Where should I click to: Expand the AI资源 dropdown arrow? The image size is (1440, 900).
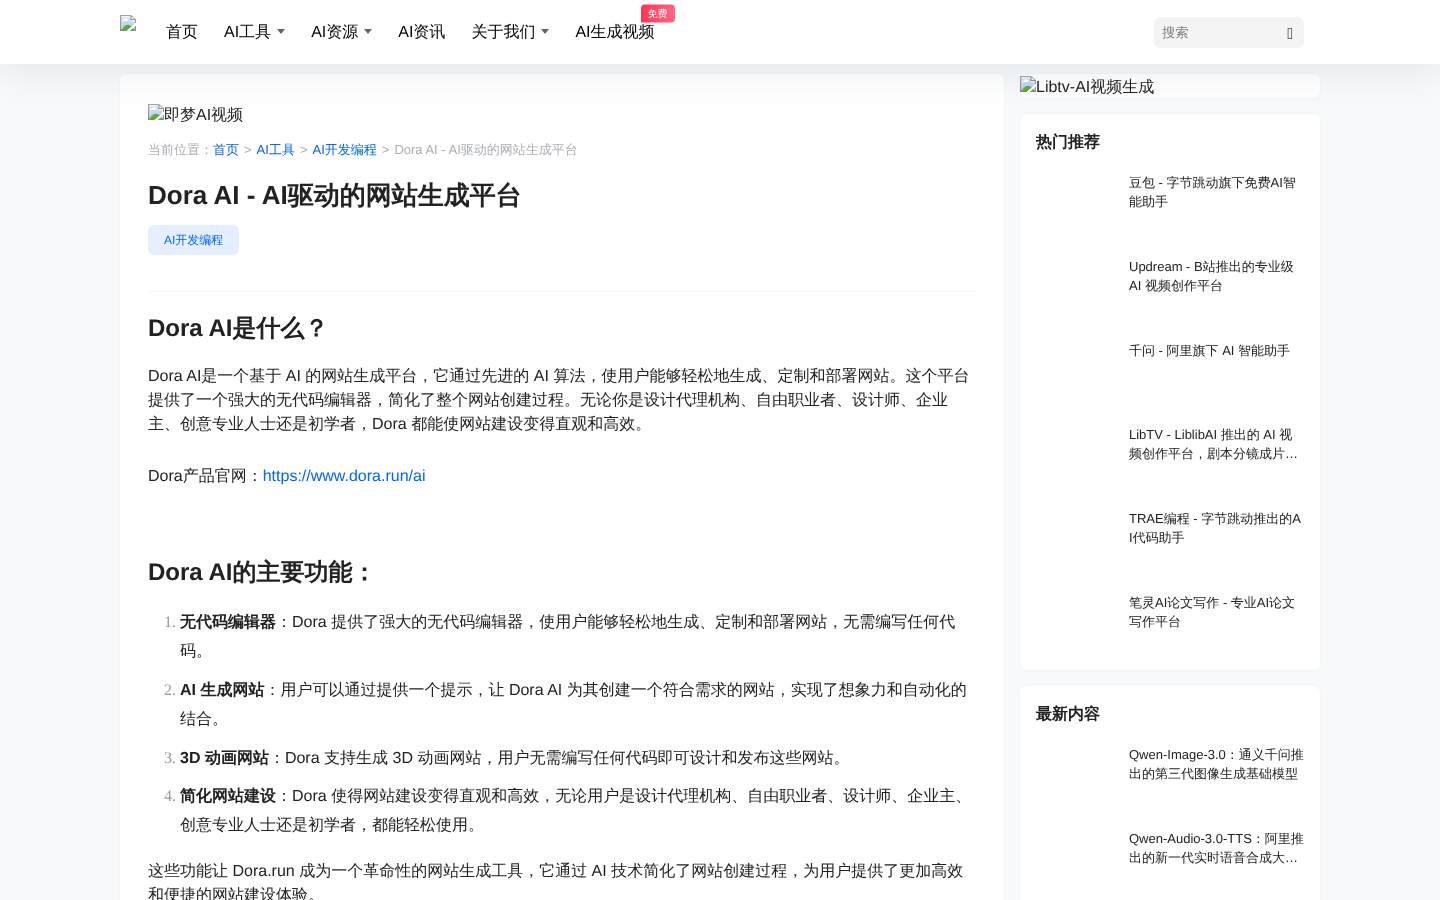[x=368, y=32]
